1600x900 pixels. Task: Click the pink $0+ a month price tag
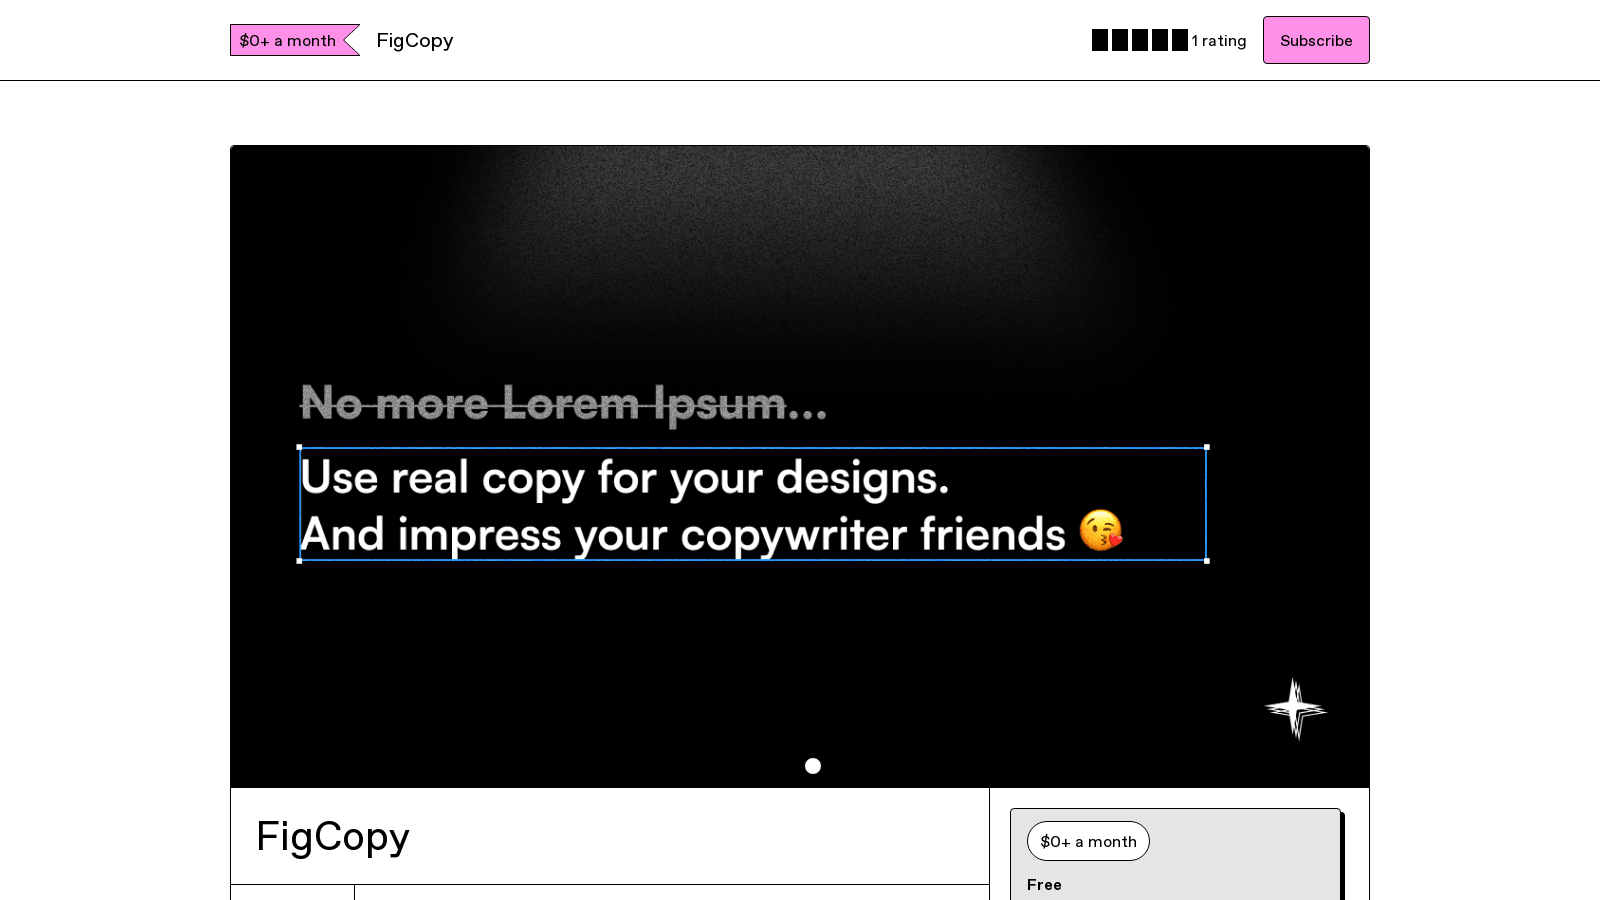click(294, 40)
